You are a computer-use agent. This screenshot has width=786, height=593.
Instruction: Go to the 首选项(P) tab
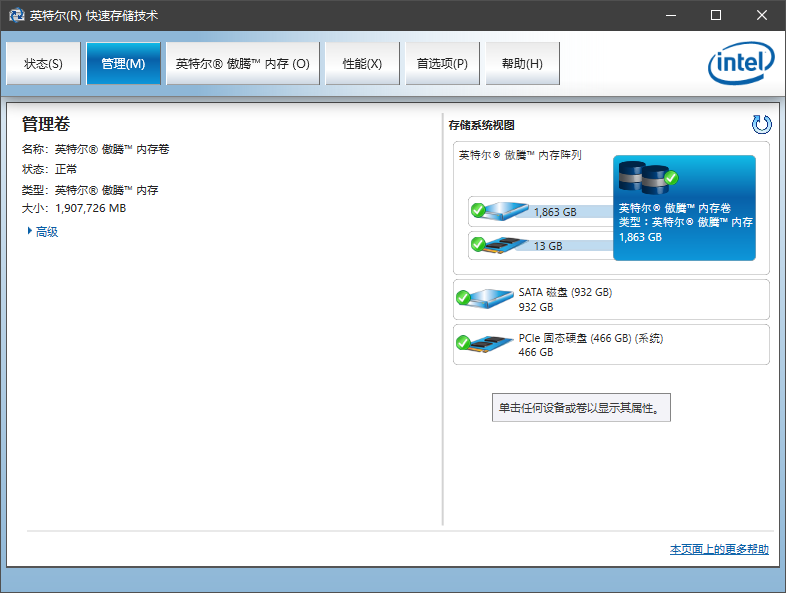(x=442, y=64)
